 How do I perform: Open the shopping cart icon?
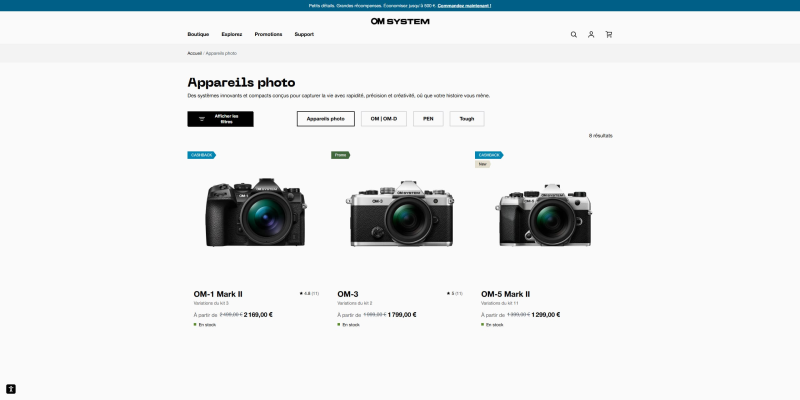609,35
